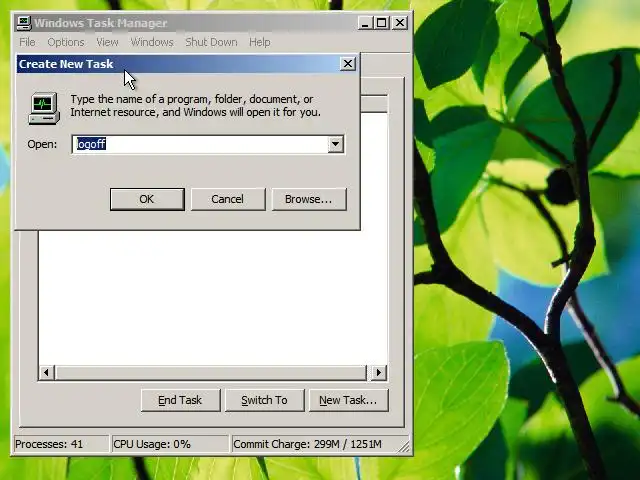Close the Create New Task dialog
This screenshot has width=640, height=480.
pyautogui.click(x=348, y=64)
